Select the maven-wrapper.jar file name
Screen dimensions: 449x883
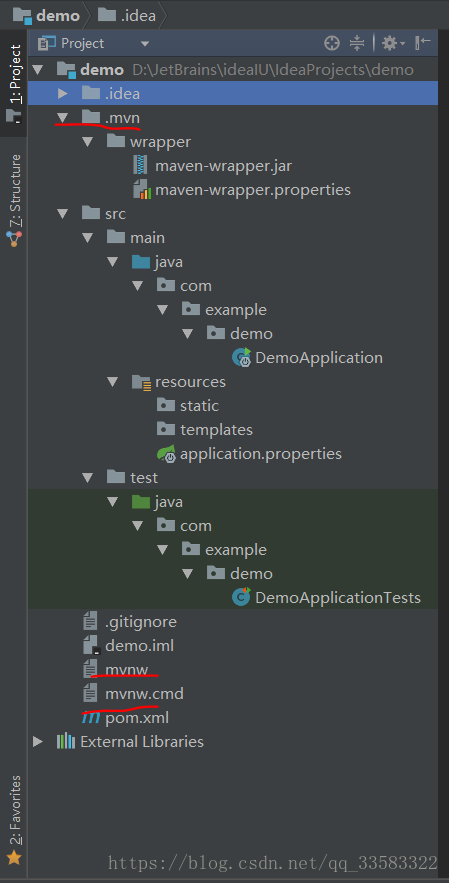pyautogui.click(x=224, y=166)
